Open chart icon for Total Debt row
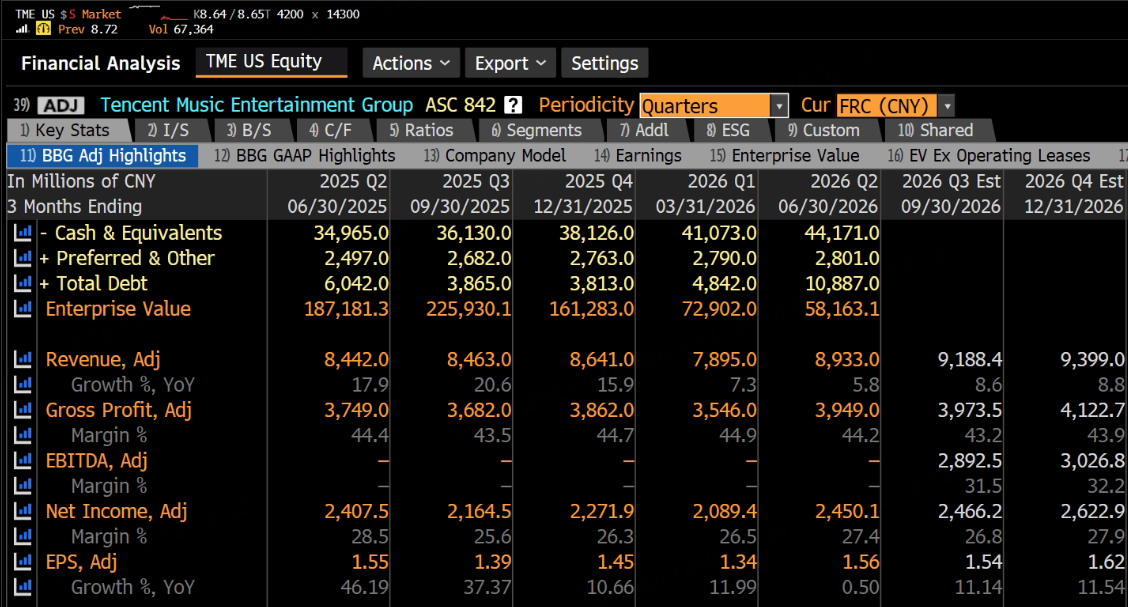1128x607 pixels. pos(23,283)
